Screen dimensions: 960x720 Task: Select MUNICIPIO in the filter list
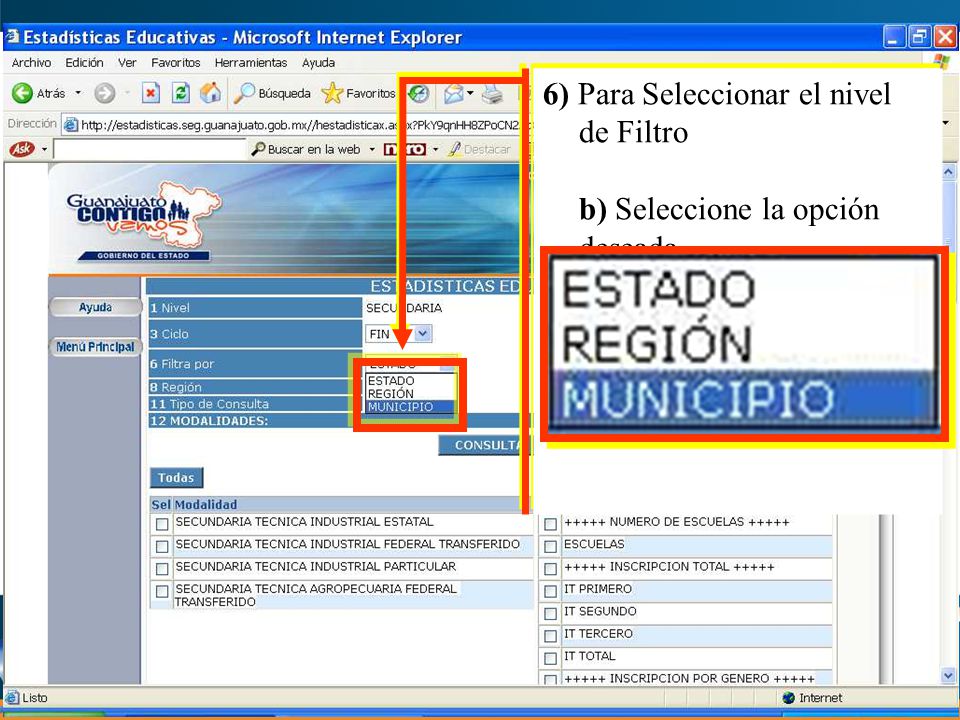tap(409, 407)
